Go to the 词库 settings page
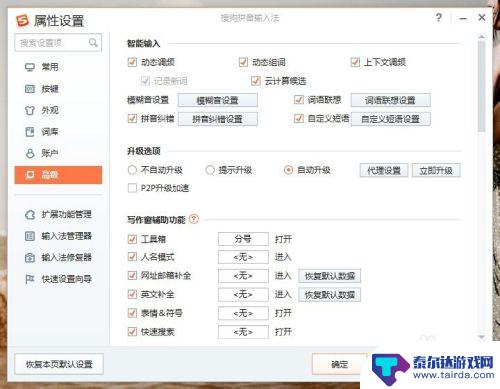The image size is (500, 389). pyautogui.click(x=58, y=132)
